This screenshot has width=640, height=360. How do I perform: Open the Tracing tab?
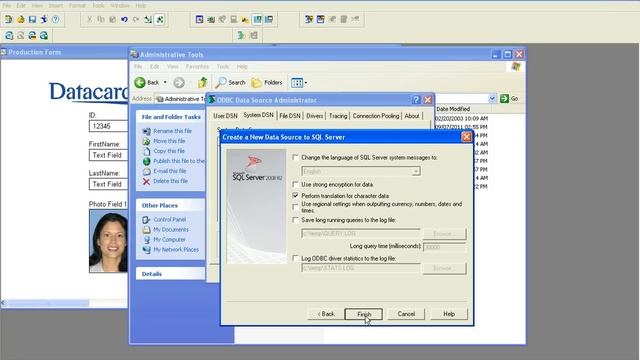(338, 116)
